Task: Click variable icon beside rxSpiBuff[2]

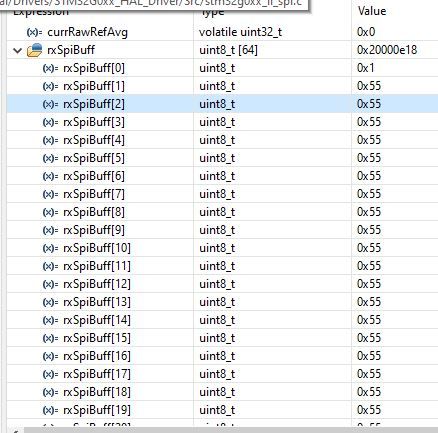Action: point(50,104)
